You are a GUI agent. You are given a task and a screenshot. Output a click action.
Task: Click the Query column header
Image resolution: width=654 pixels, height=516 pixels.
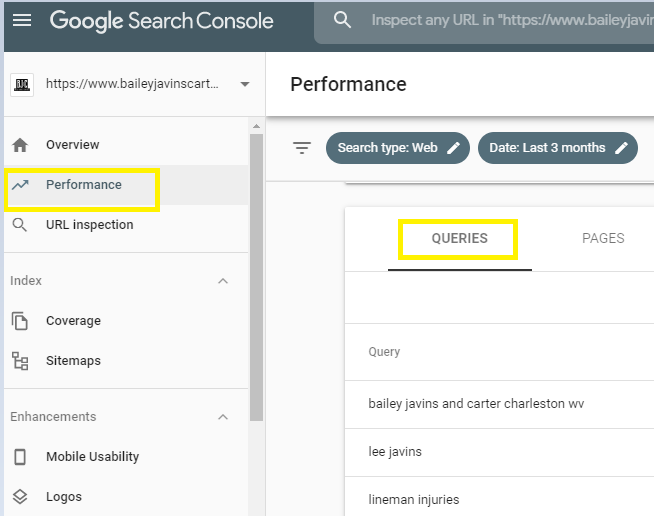click(x=384, y=352)
